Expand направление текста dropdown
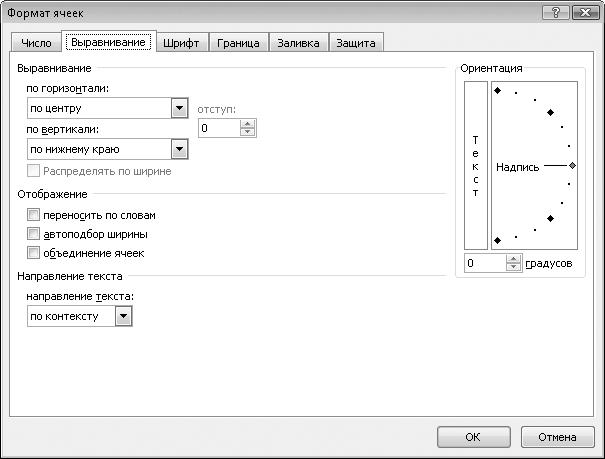The height and width of the screenshot is (459, 605). click(123, 317)
